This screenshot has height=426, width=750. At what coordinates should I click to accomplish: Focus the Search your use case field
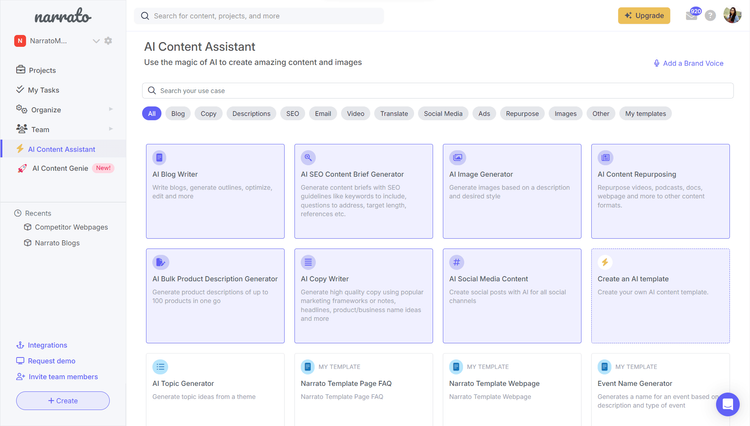coord(438,90)
